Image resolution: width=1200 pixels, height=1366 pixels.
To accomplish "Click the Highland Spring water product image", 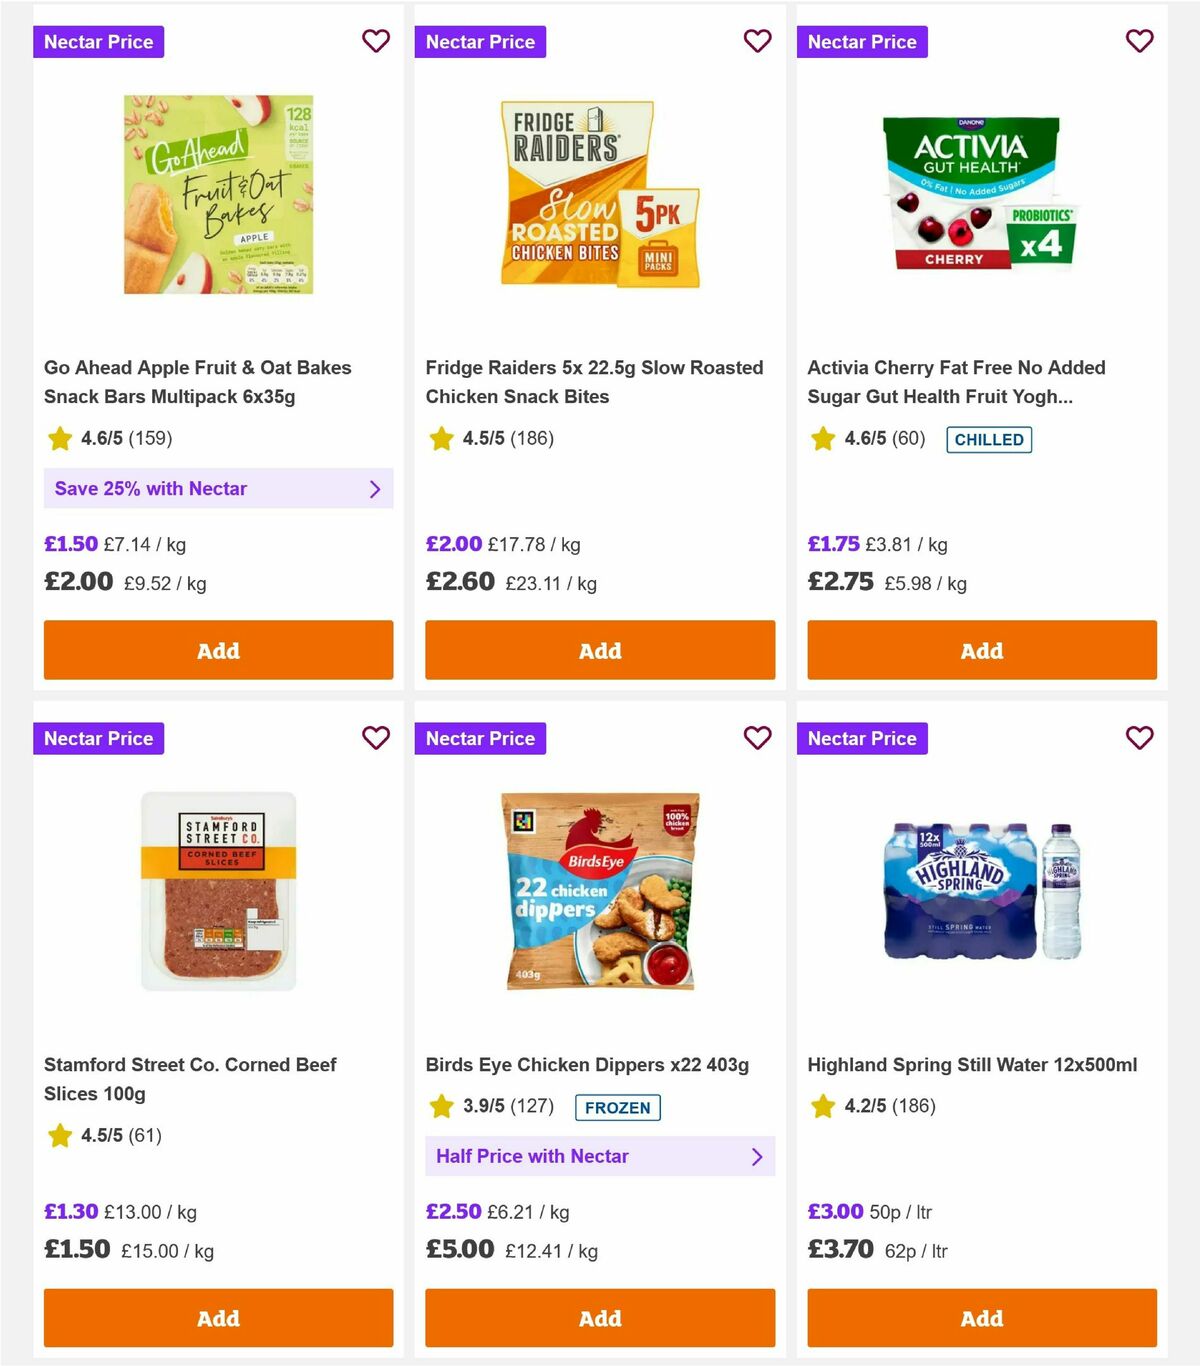I will [981, 890].
